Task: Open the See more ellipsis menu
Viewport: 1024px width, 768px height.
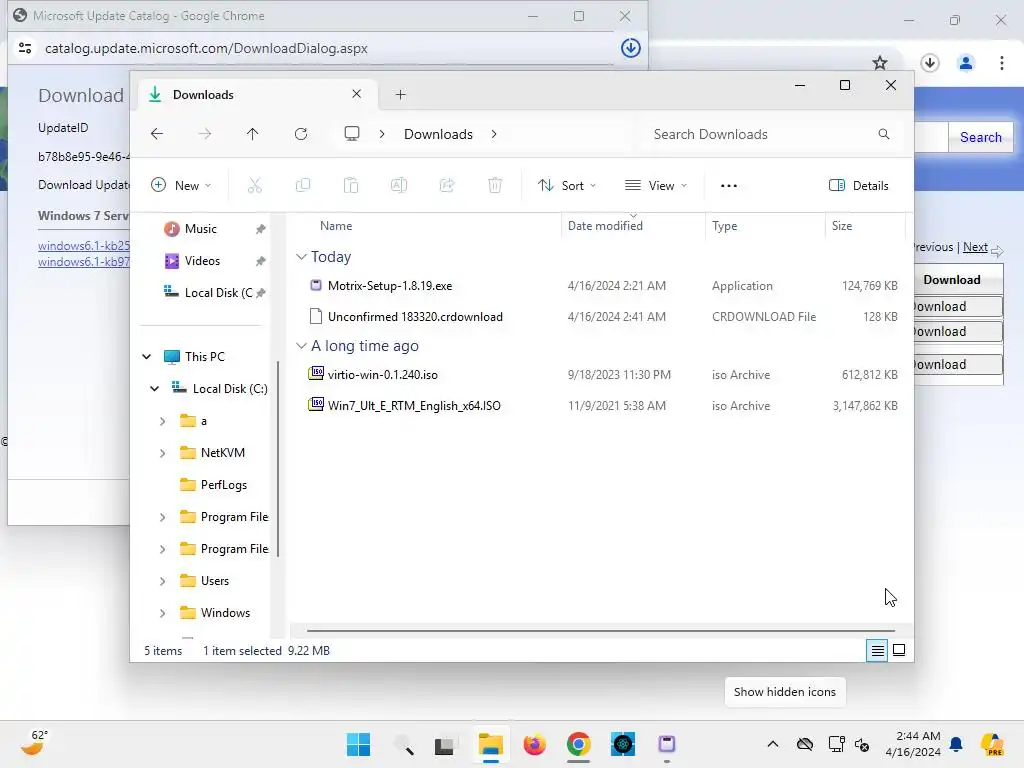Action: pyautogui.click(x=729, y=185)
